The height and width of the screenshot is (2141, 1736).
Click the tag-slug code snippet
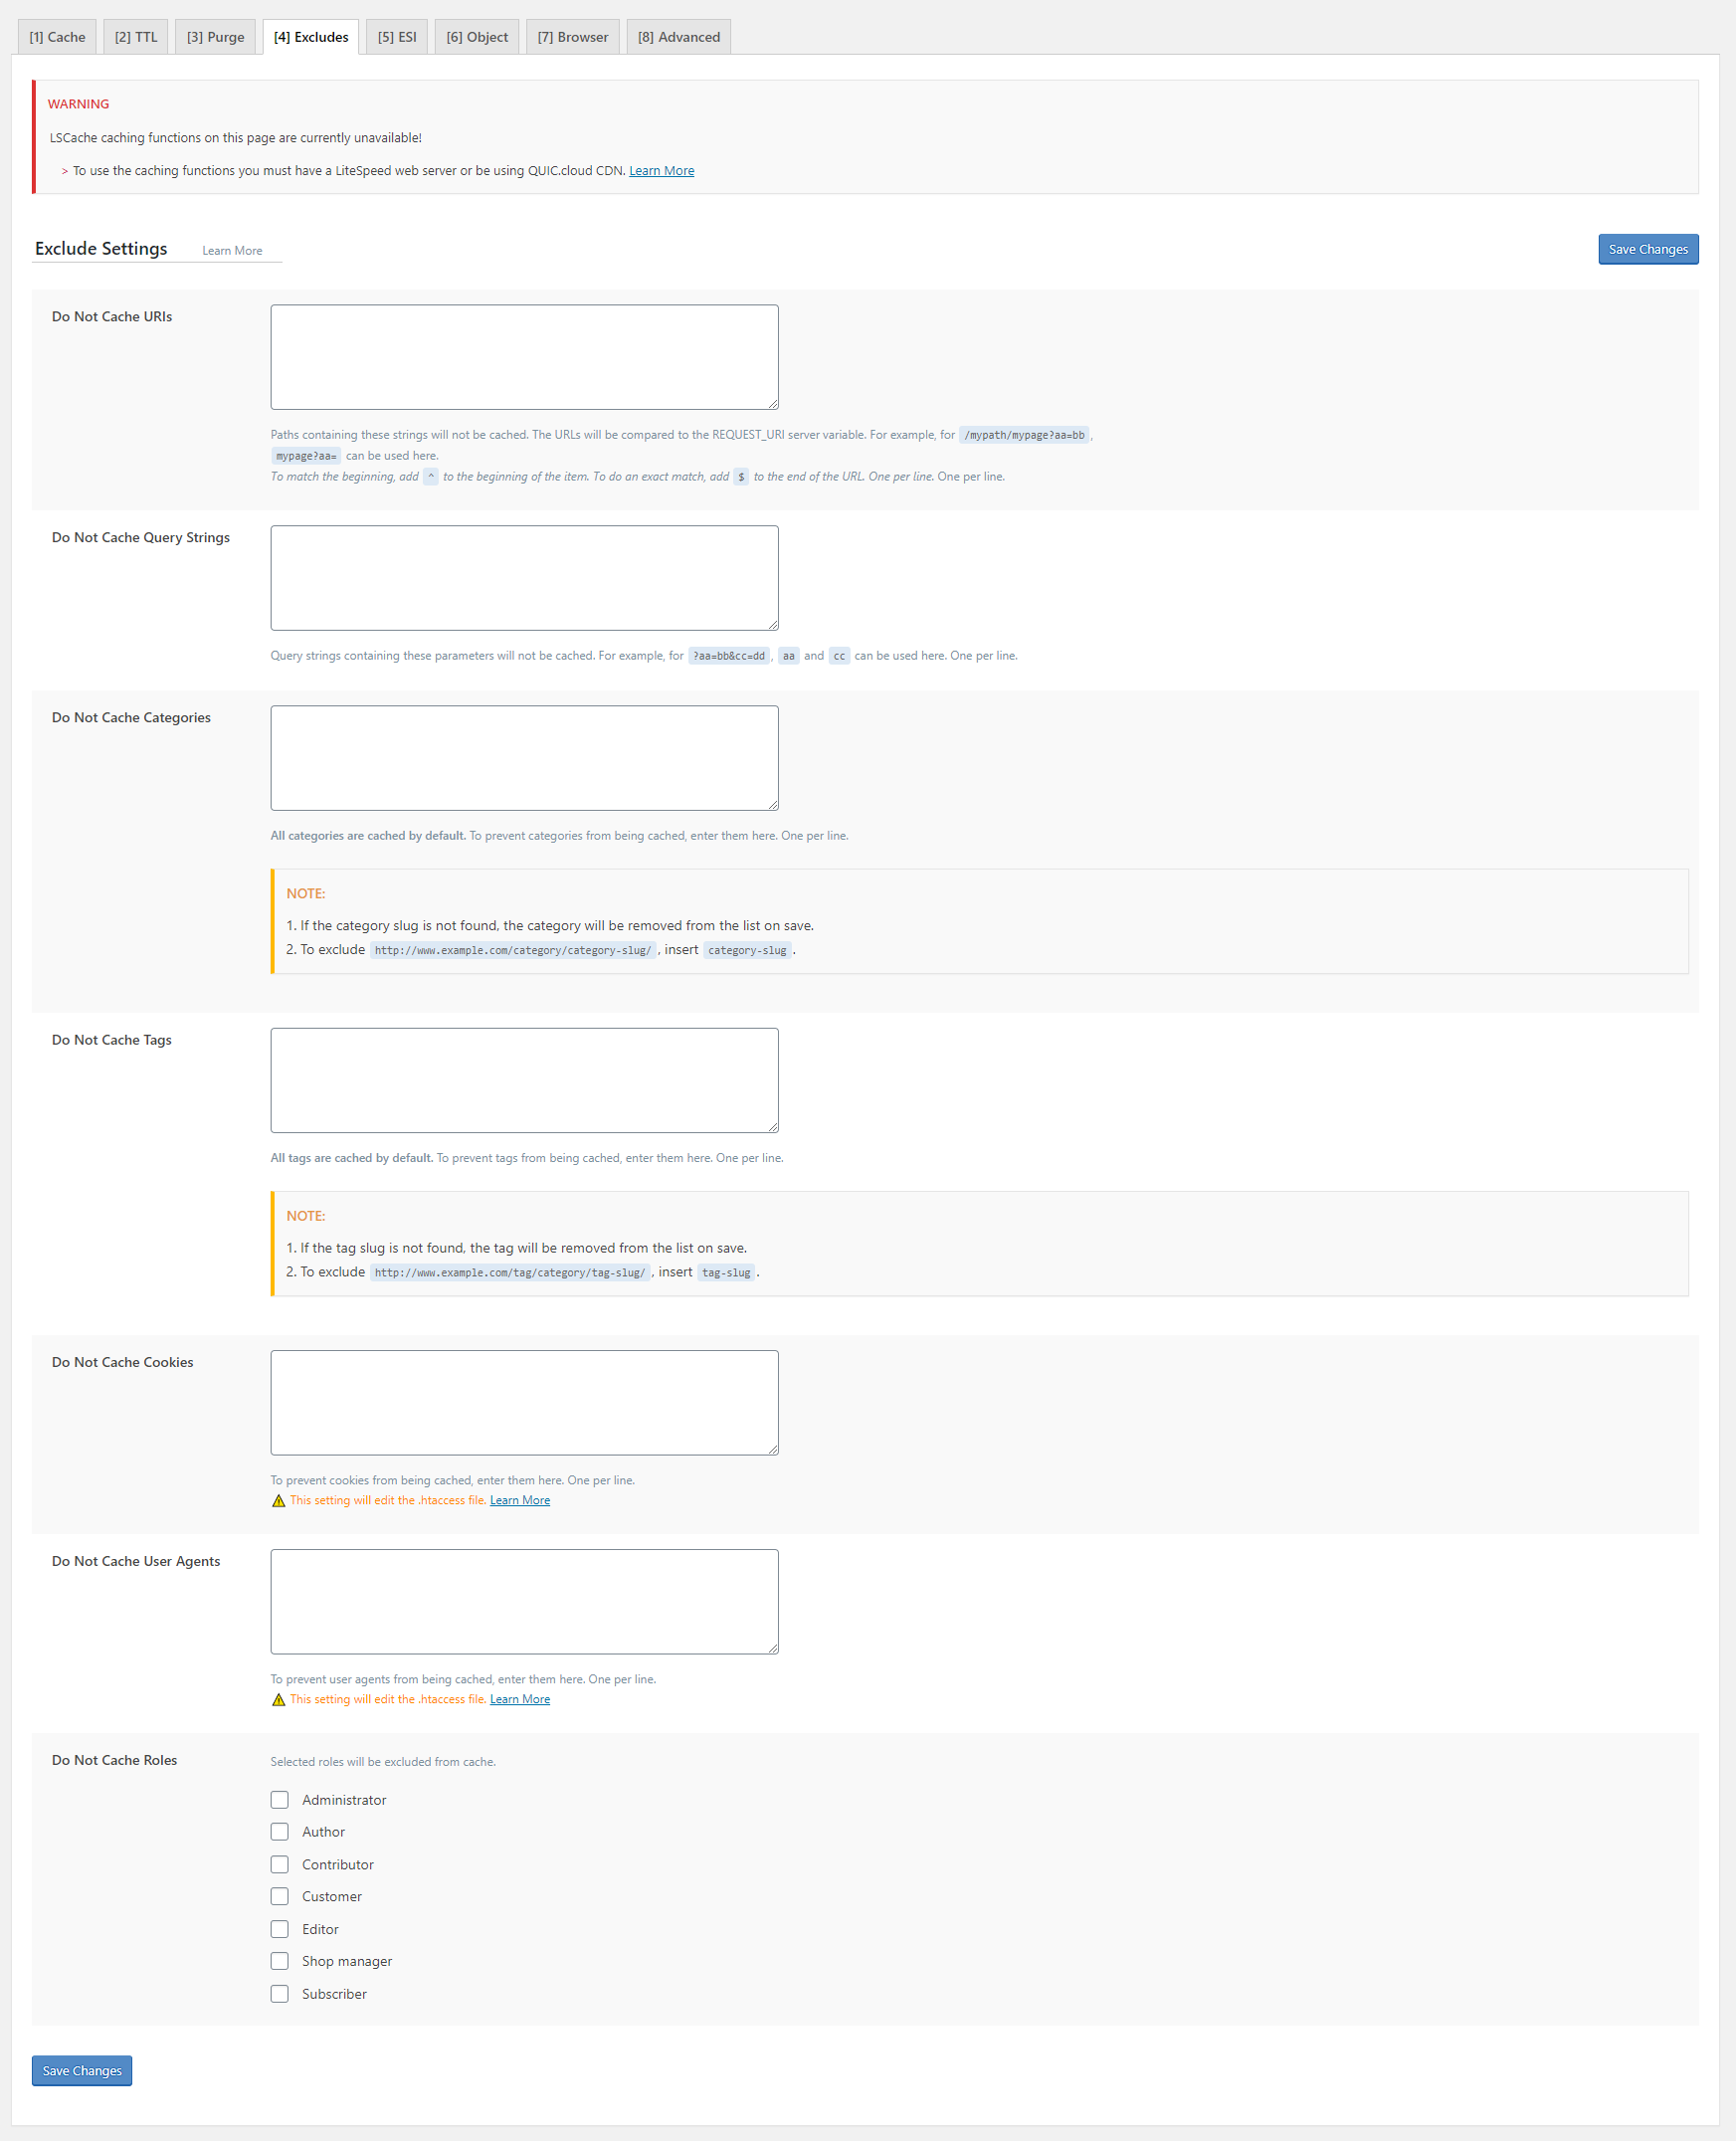[x=726, y=1272]
